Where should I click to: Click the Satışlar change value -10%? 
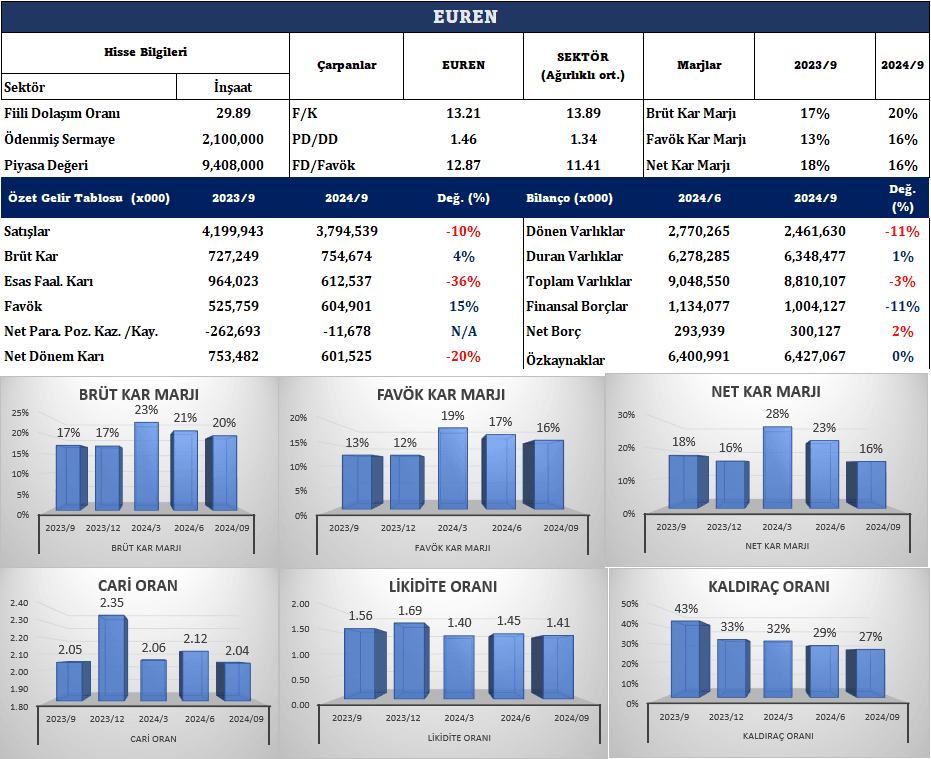pyautogui.click(x=463, y=232)
